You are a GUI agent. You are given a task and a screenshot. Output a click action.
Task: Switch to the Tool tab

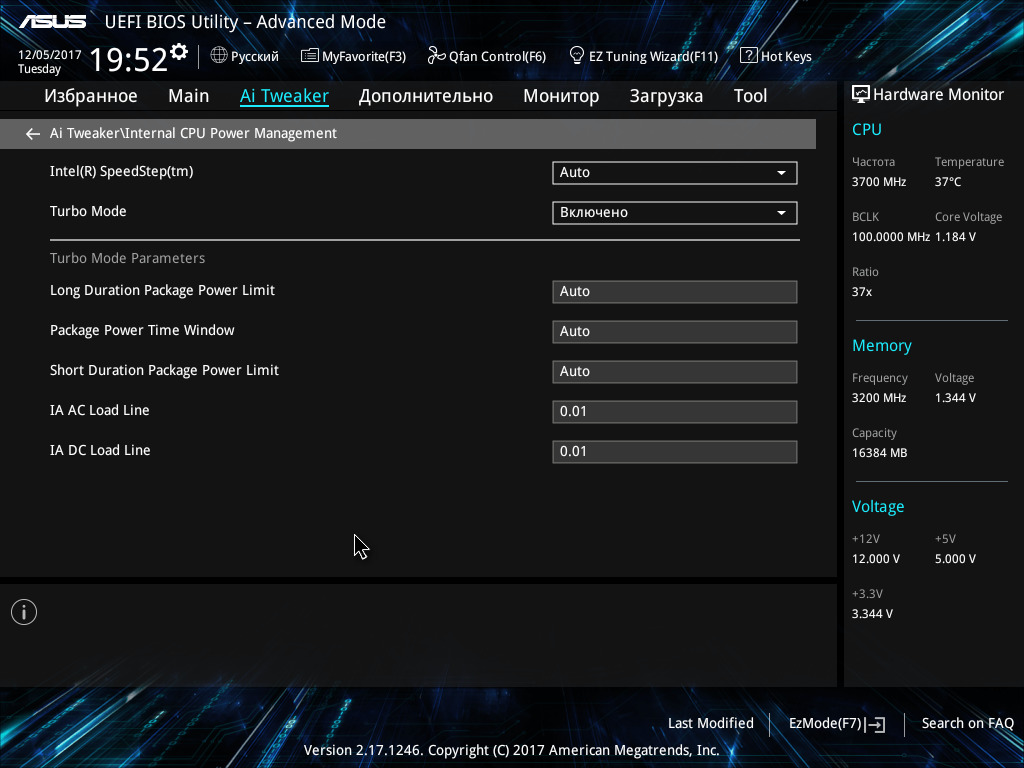pos(750,96)
